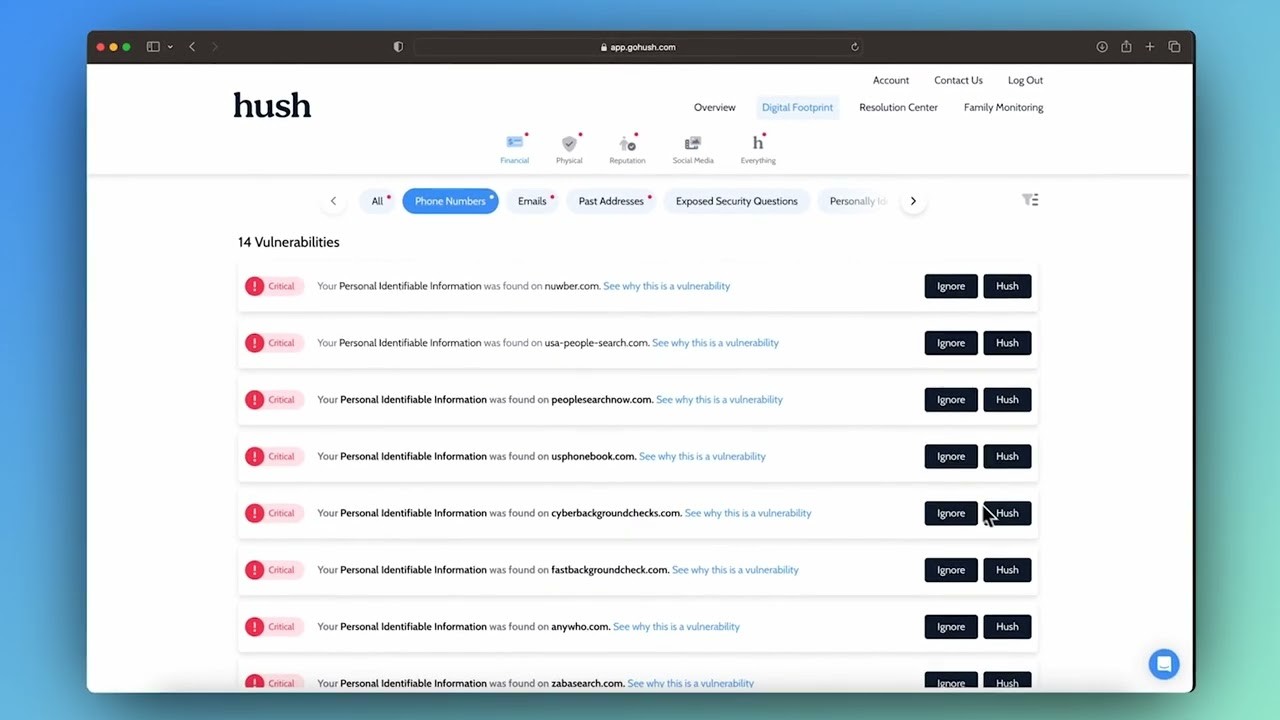Image resolution: width=1280 pixels, height=720 pixels.
Task: Hush the anywho.com vulnerability
Action: [x=1007, y=627]
